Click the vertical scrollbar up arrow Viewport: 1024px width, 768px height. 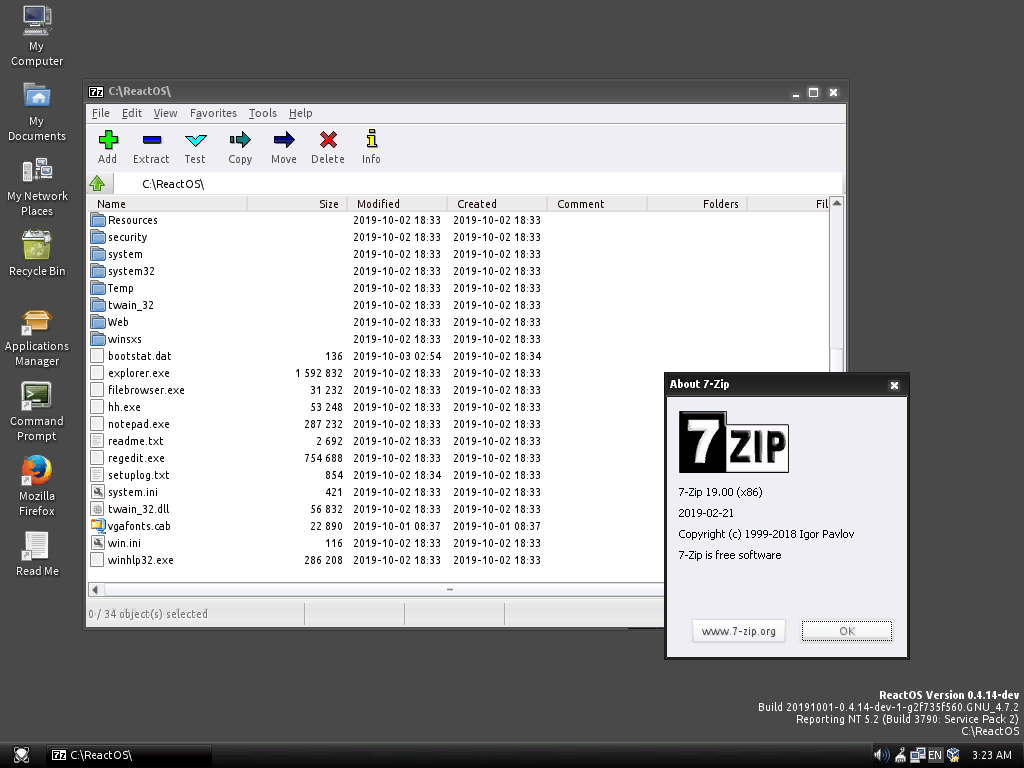point(837,204)
